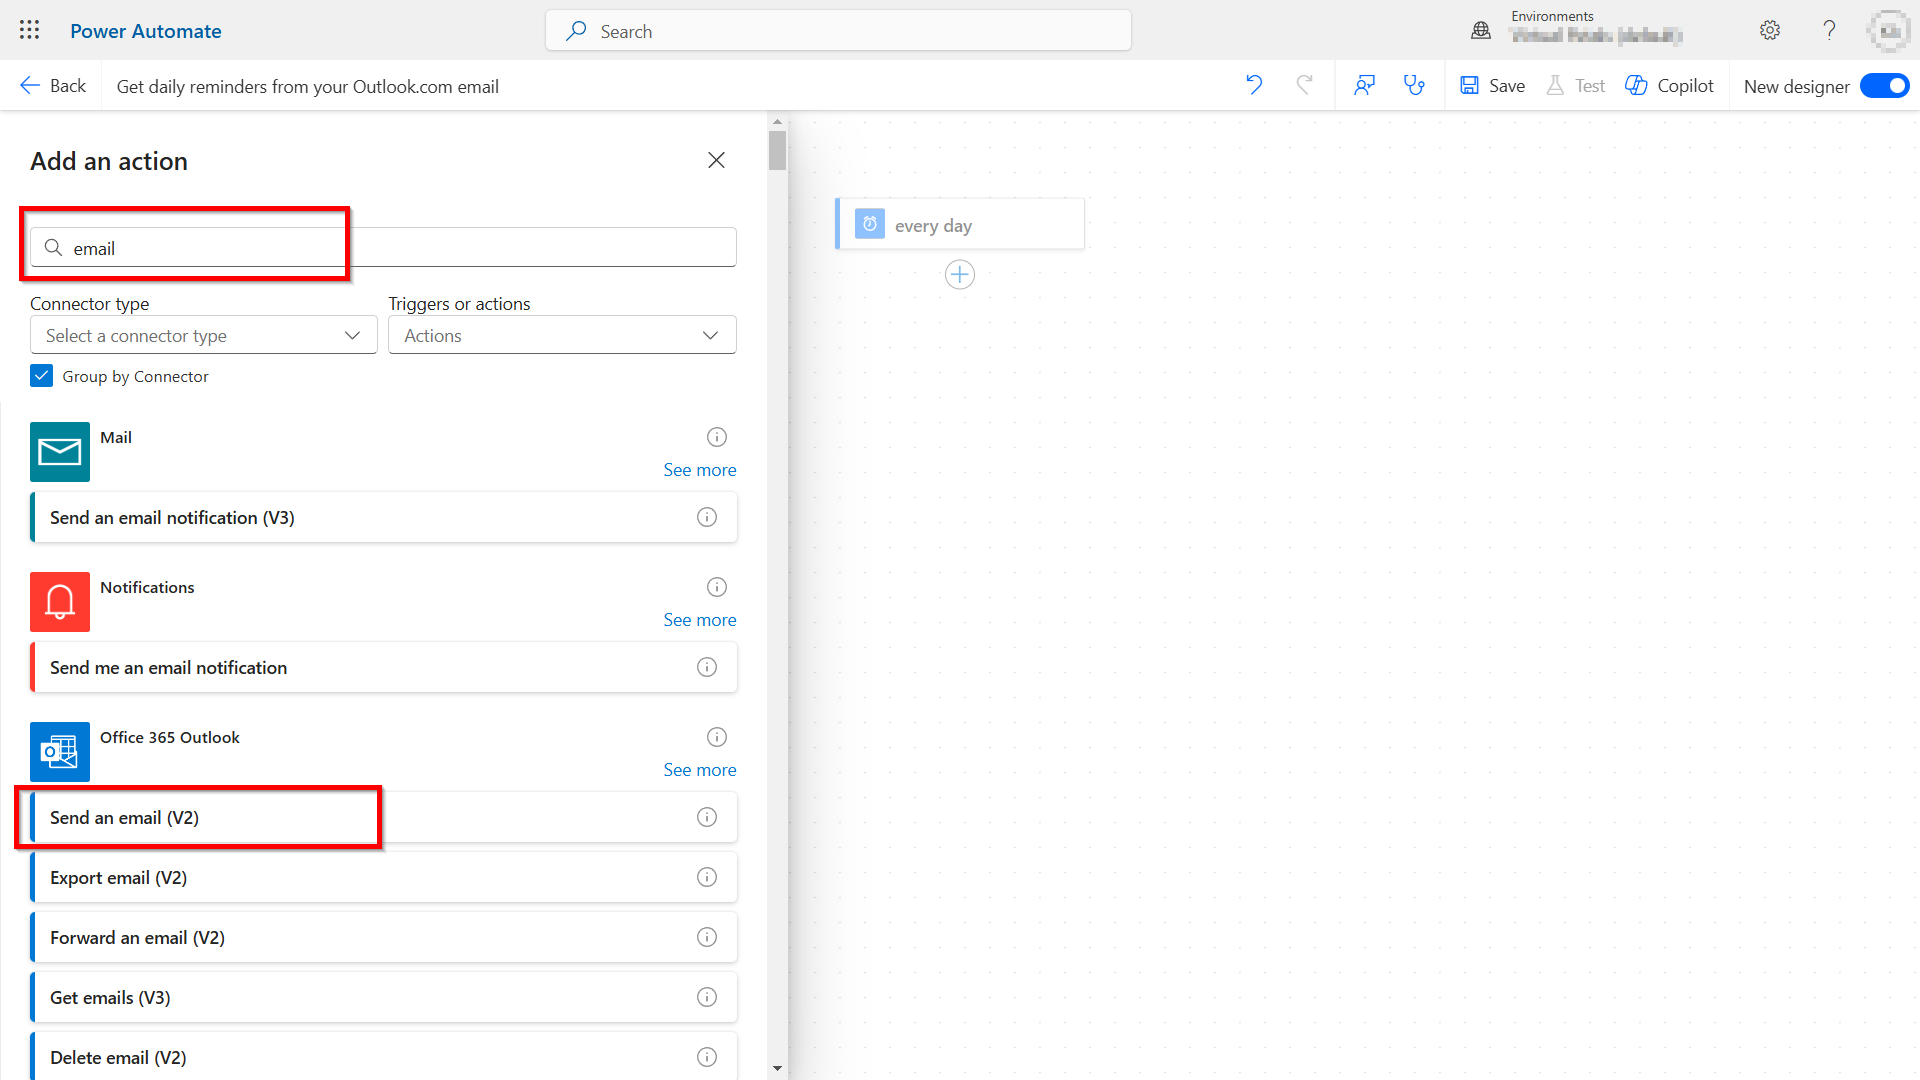Show info for the Notifications connector
Image resolution: width=1920 pixels, height=1080 pixels.
point(717,587)
